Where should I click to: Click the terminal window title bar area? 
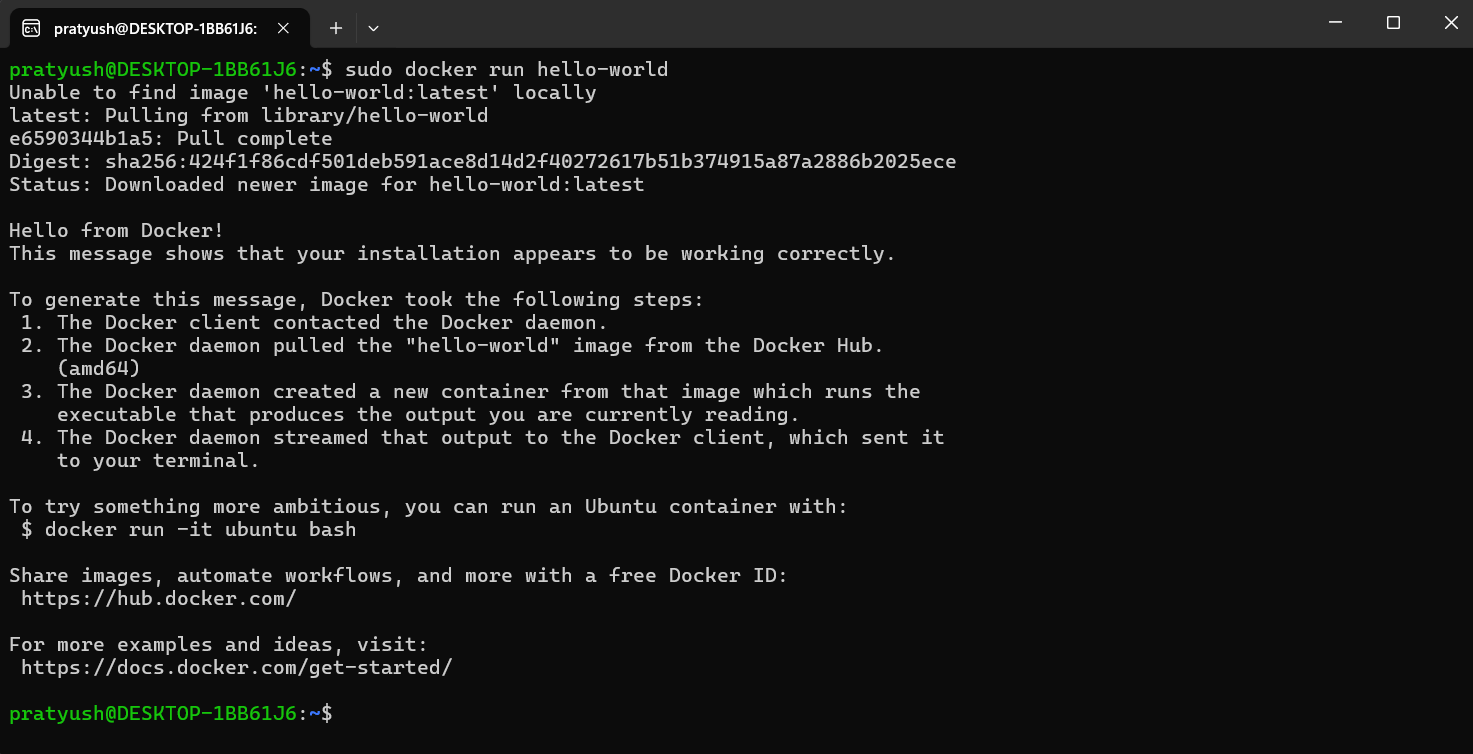[x=800, y=28]
